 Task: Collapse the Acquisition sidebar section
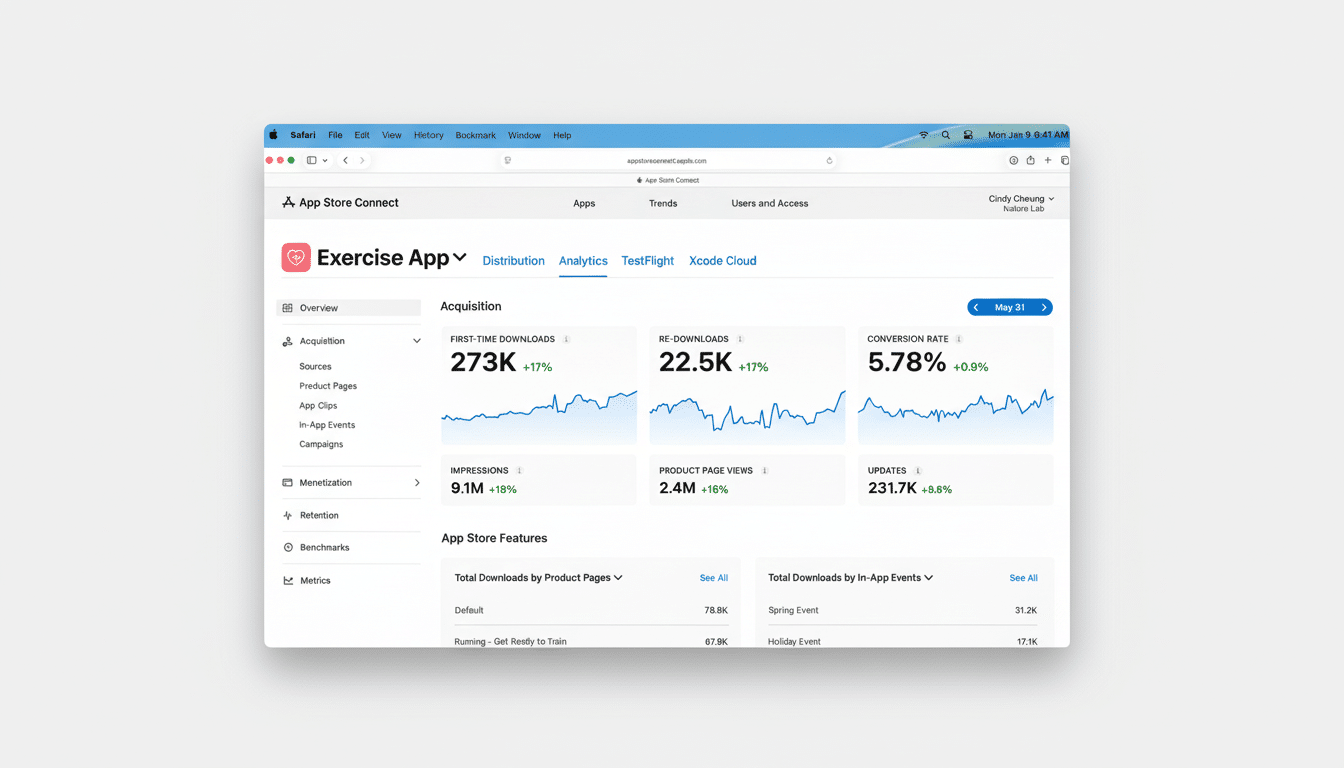[417, 341]
